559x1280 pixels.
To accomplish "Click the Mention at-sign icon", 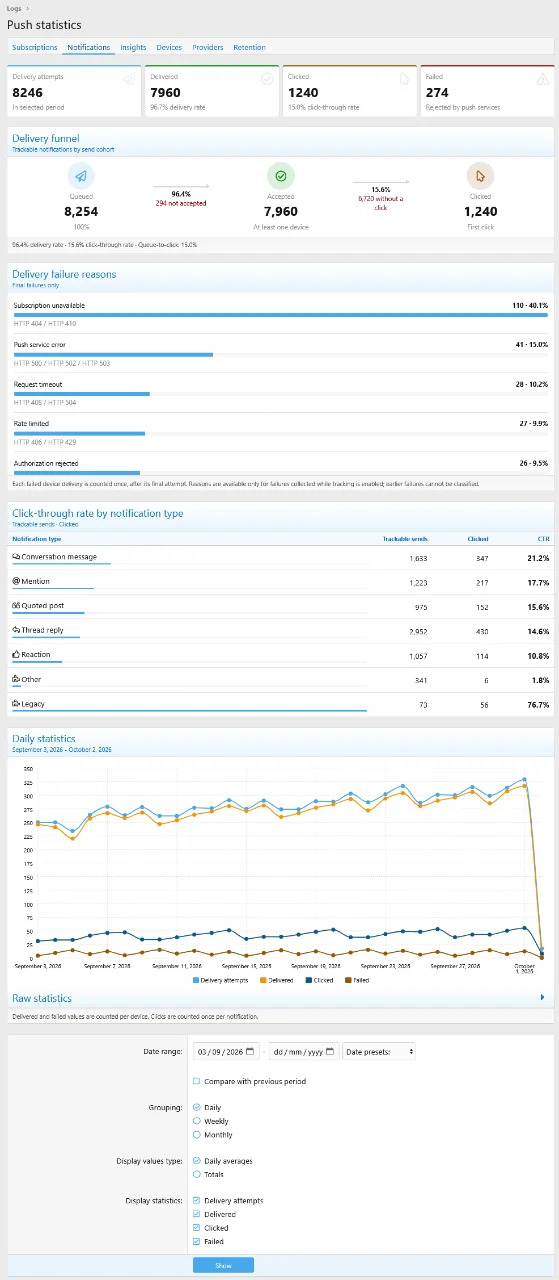I will click(x=16, y=581).
